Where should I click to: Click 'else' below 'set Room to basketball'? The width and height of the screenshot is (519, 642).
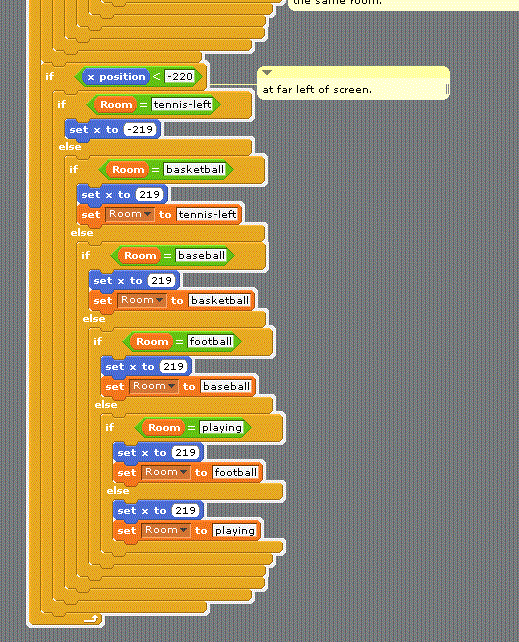(94, 319)
